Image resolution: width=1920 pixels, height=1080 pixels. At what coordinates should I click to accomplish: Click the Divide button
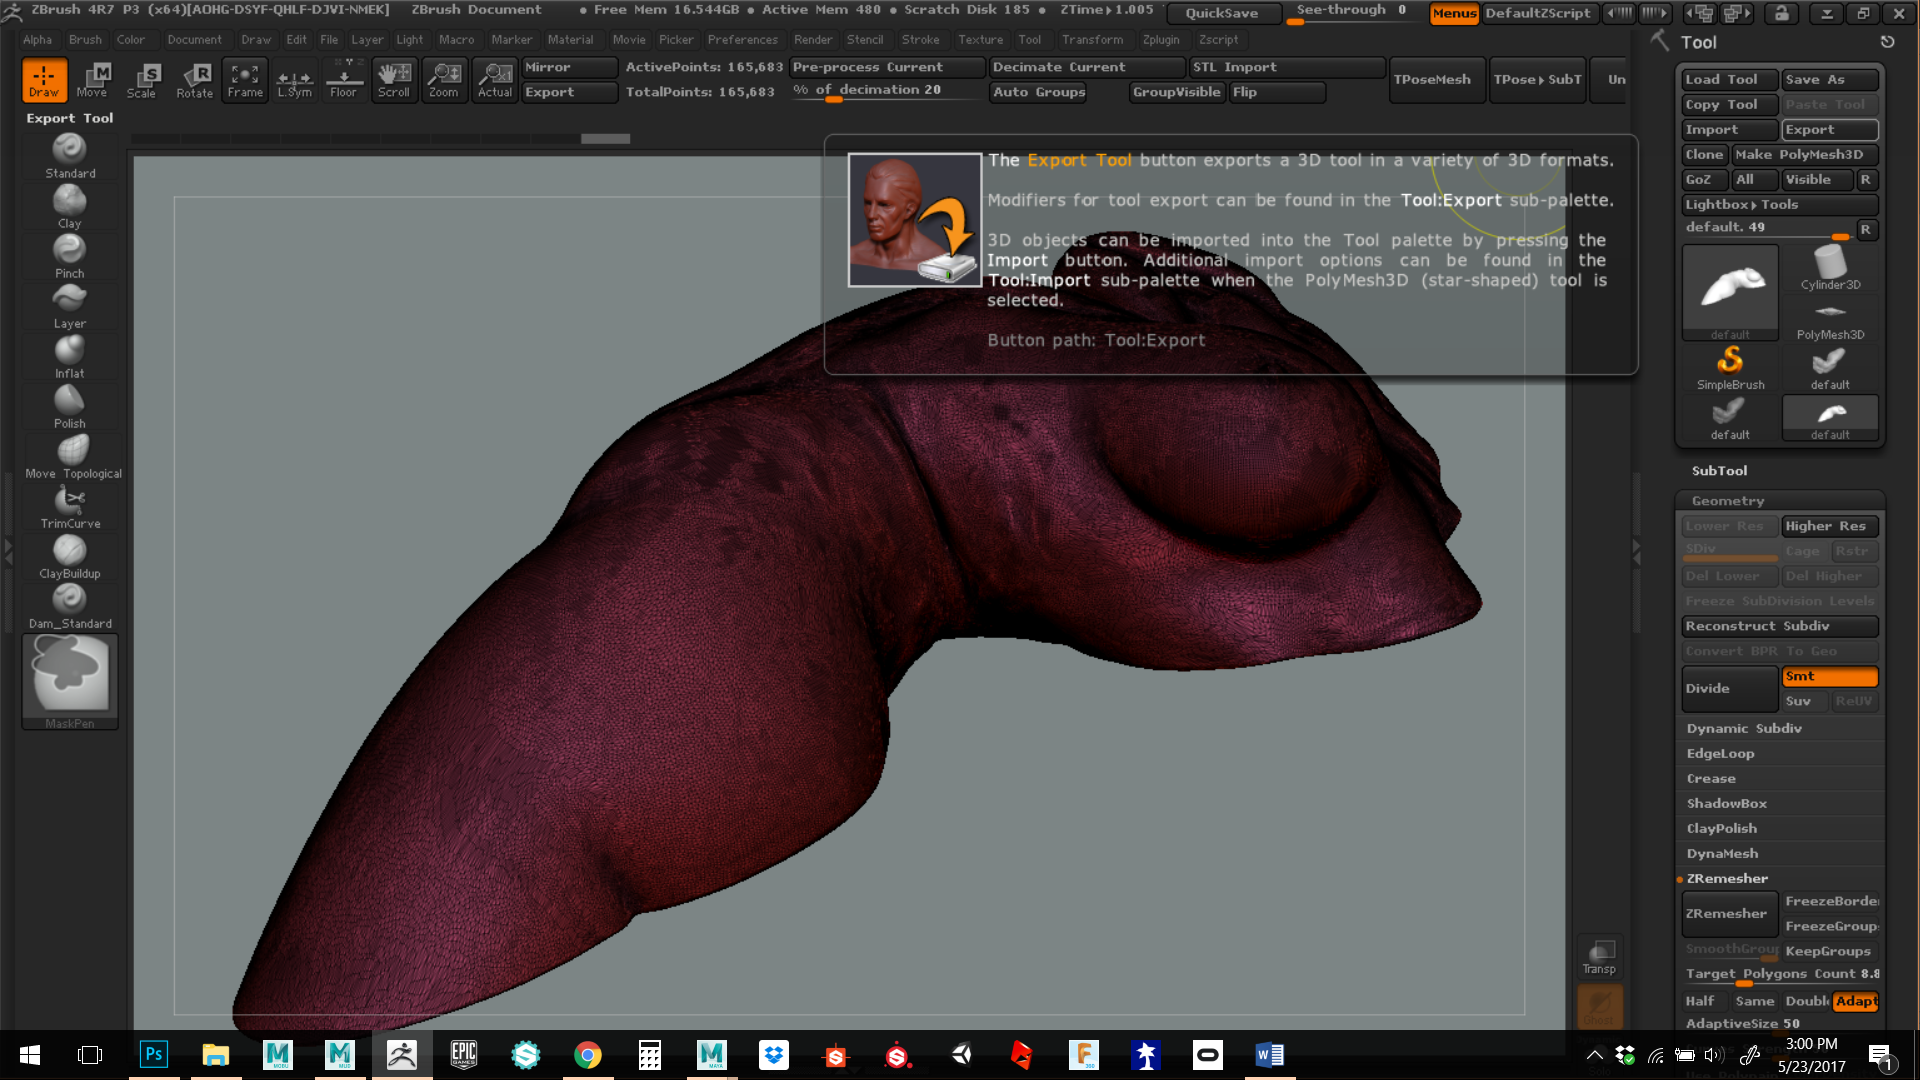click(1730, 689)
